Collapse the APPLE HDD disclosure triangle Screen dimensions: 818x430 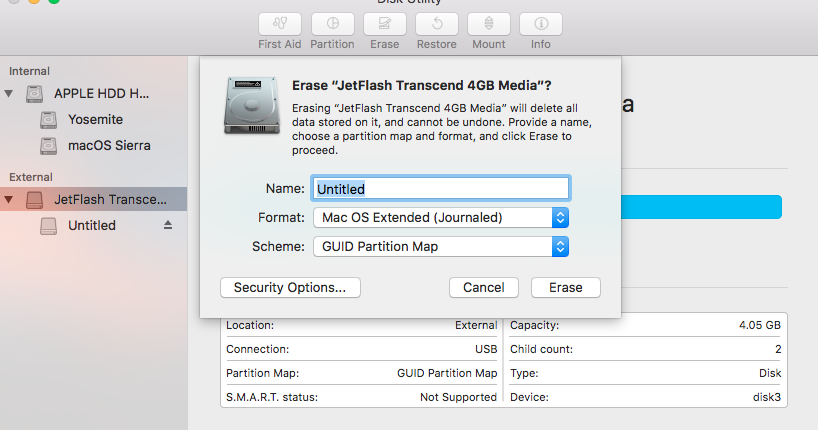coord(10,94)
